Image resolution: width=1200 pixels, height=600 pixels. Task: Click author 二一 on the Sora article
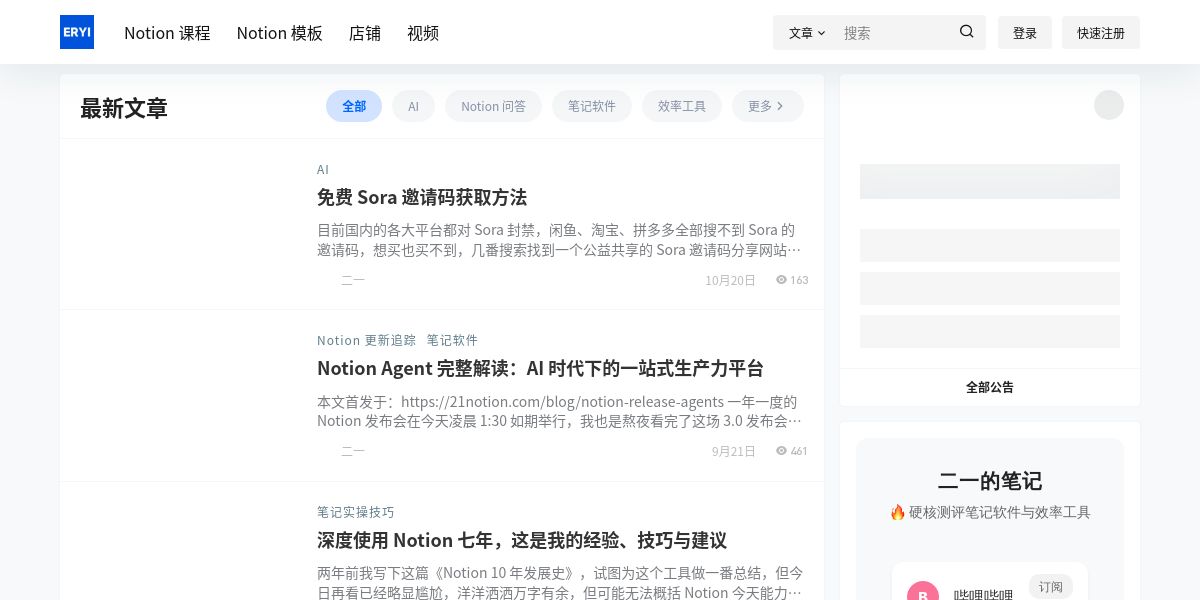tap(353, 280)
